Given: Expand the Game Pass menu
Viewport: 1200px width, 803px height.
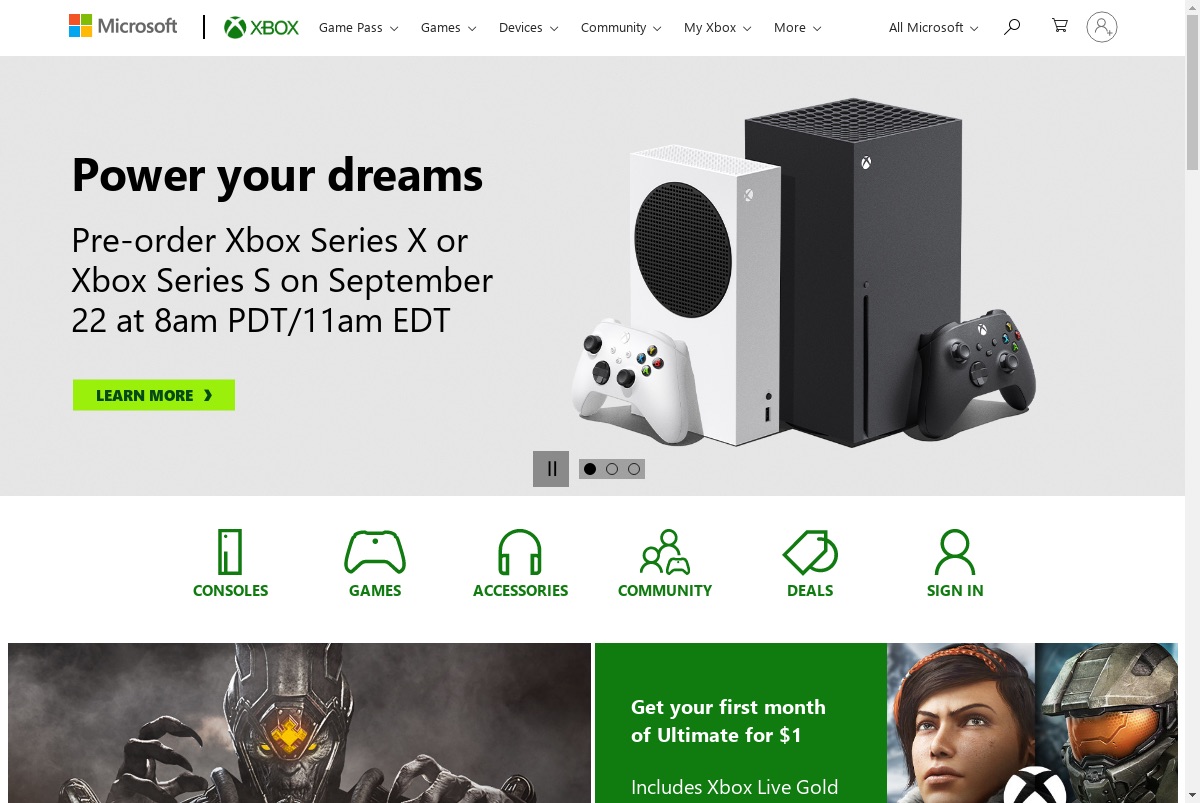Looking at the screenshot, I should tap(358, 27).
